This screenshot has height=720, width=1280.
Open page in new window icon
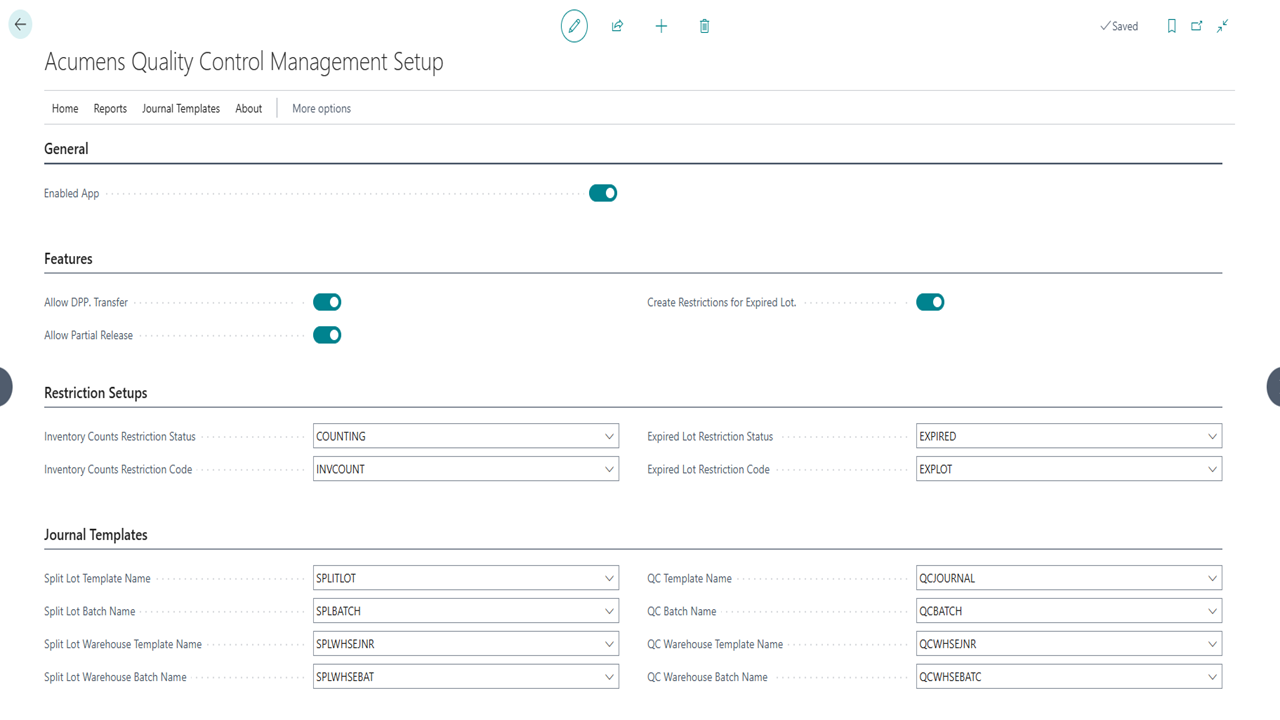pos(1196,26)
